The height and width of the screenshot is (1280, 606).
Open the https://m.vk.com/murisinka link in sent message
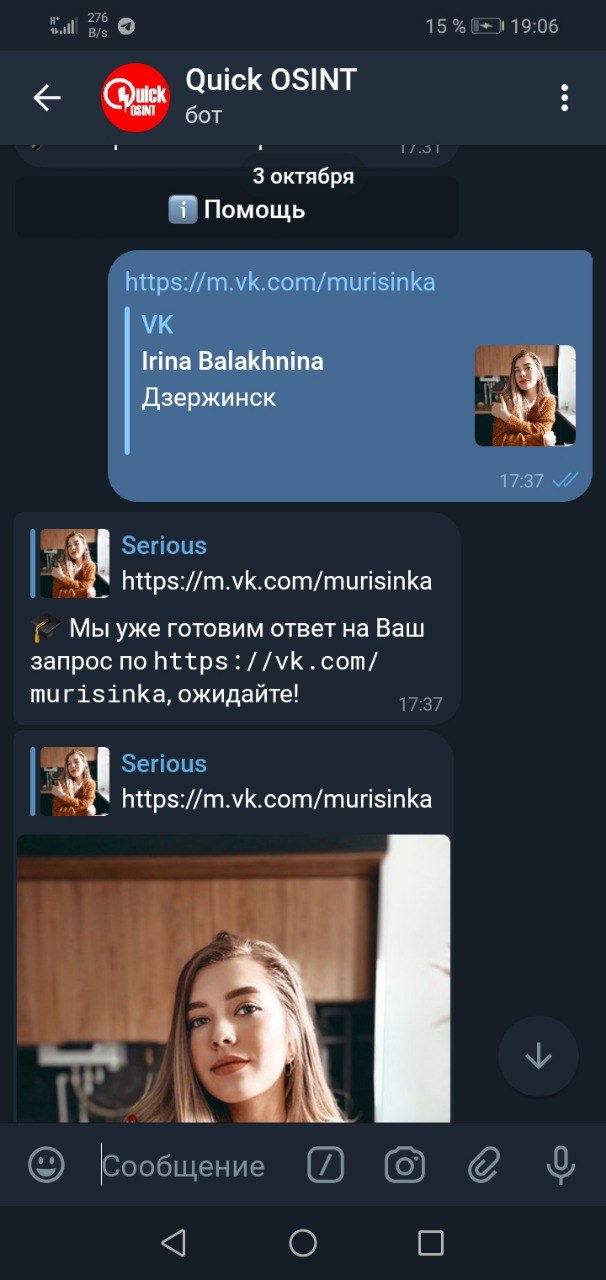[280, 282]
